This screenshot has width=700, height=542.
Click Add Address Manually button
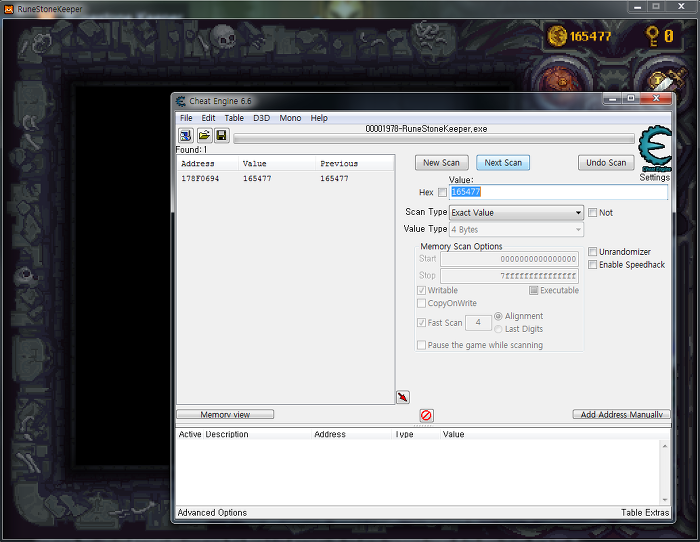pyautogui.click(x=621, y=414)
